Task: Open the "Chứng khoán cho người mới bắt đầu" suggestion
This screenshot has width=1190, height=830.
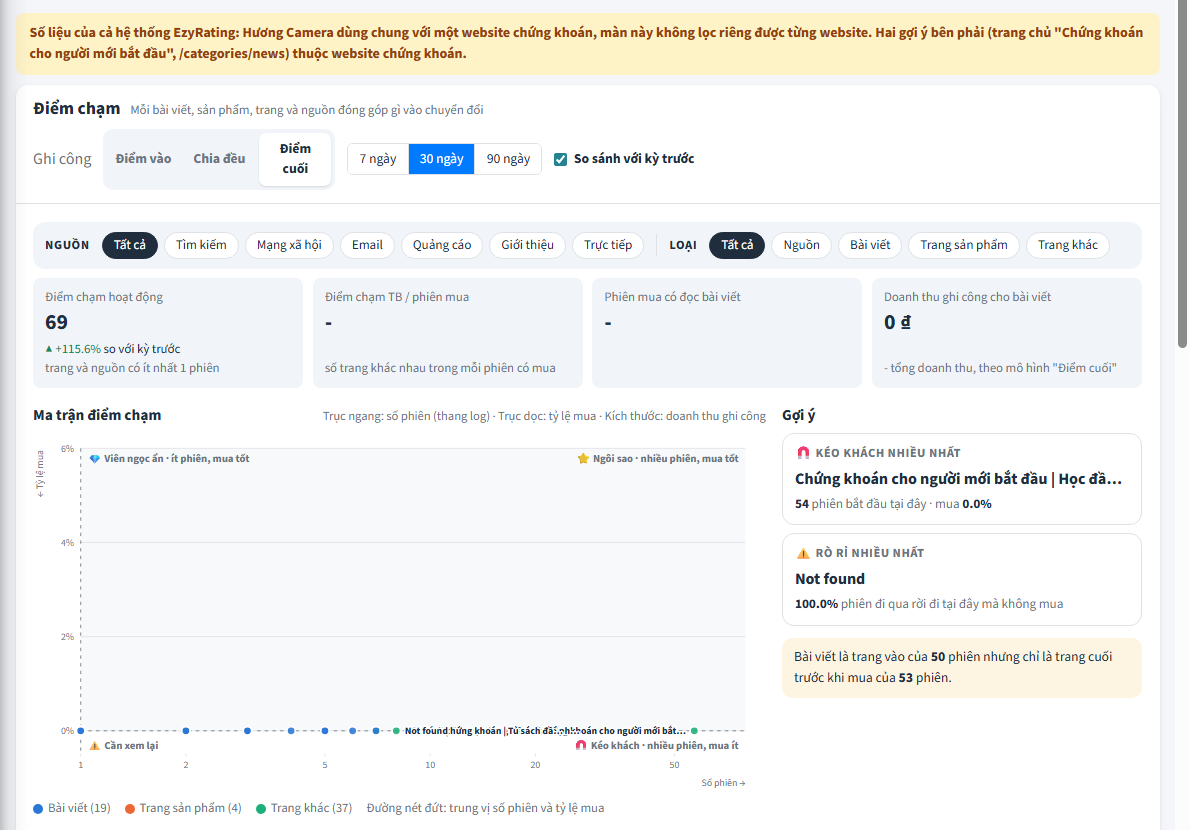Action: 962,479
